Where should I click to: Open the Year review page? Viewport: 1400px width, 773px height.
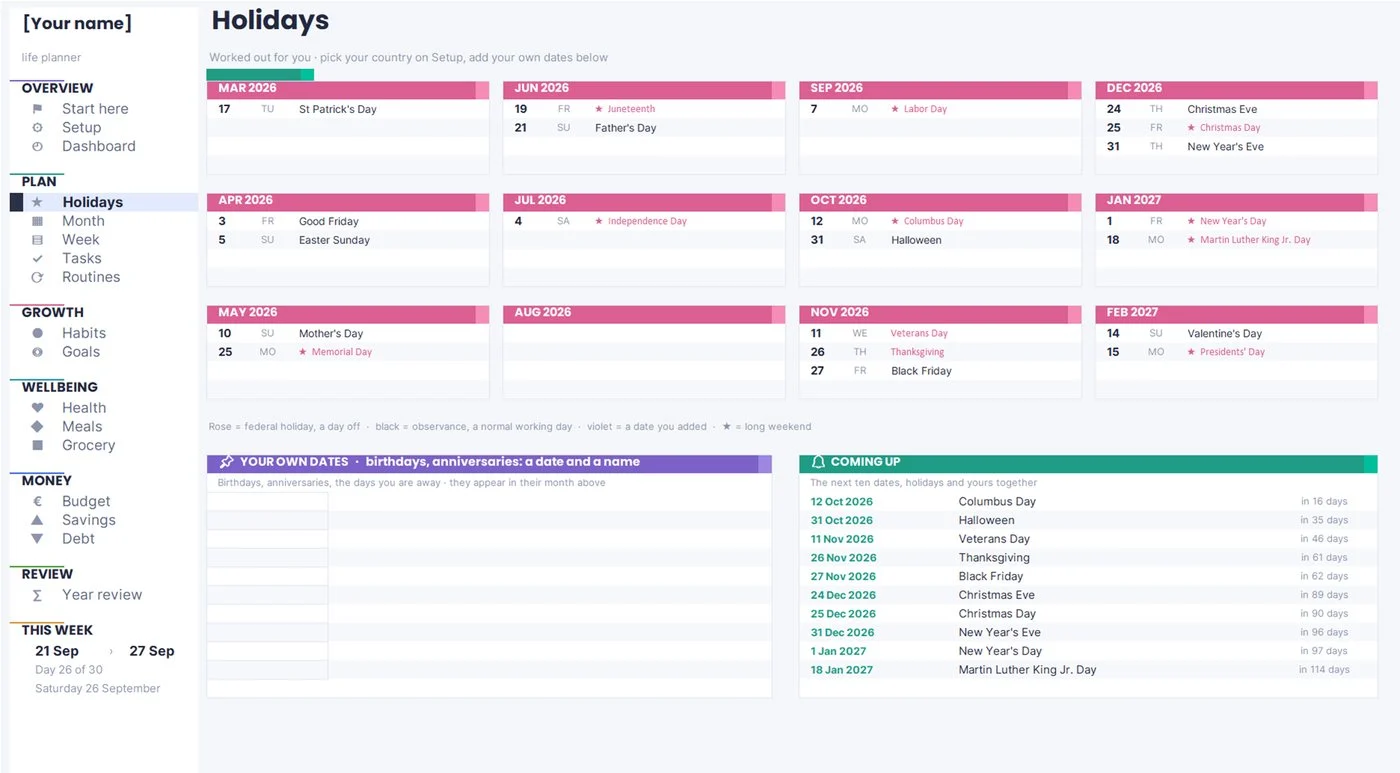tap(102, 595)
